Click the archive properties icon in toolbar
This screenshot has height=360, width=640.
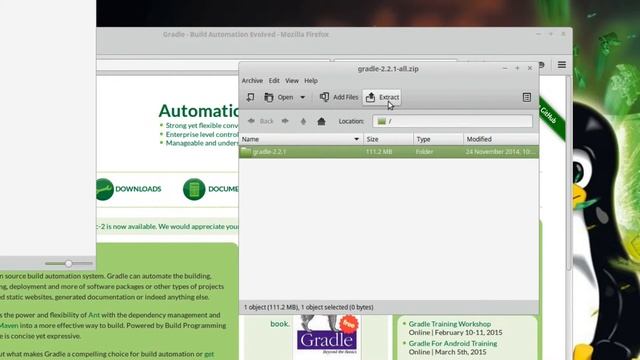pyautogui.click(x=527, y=97)
